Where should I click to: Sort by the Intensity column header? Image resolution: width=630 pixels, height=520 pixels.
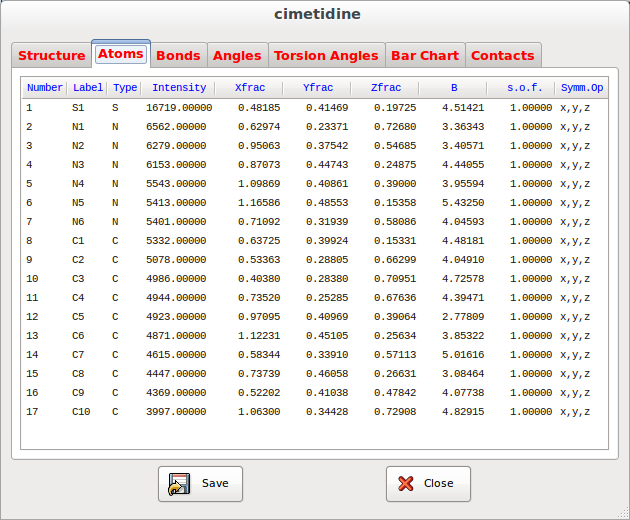179,88
